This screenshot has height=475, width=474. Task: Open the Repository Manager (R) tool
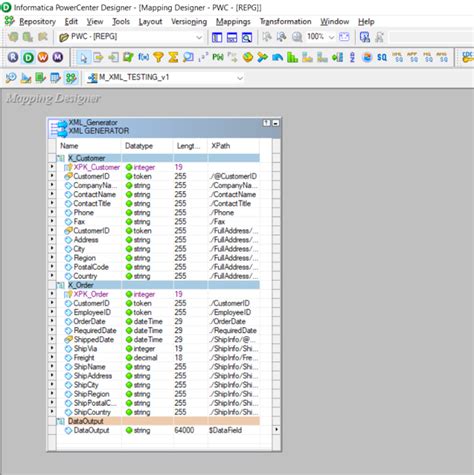tap(13, 57)
